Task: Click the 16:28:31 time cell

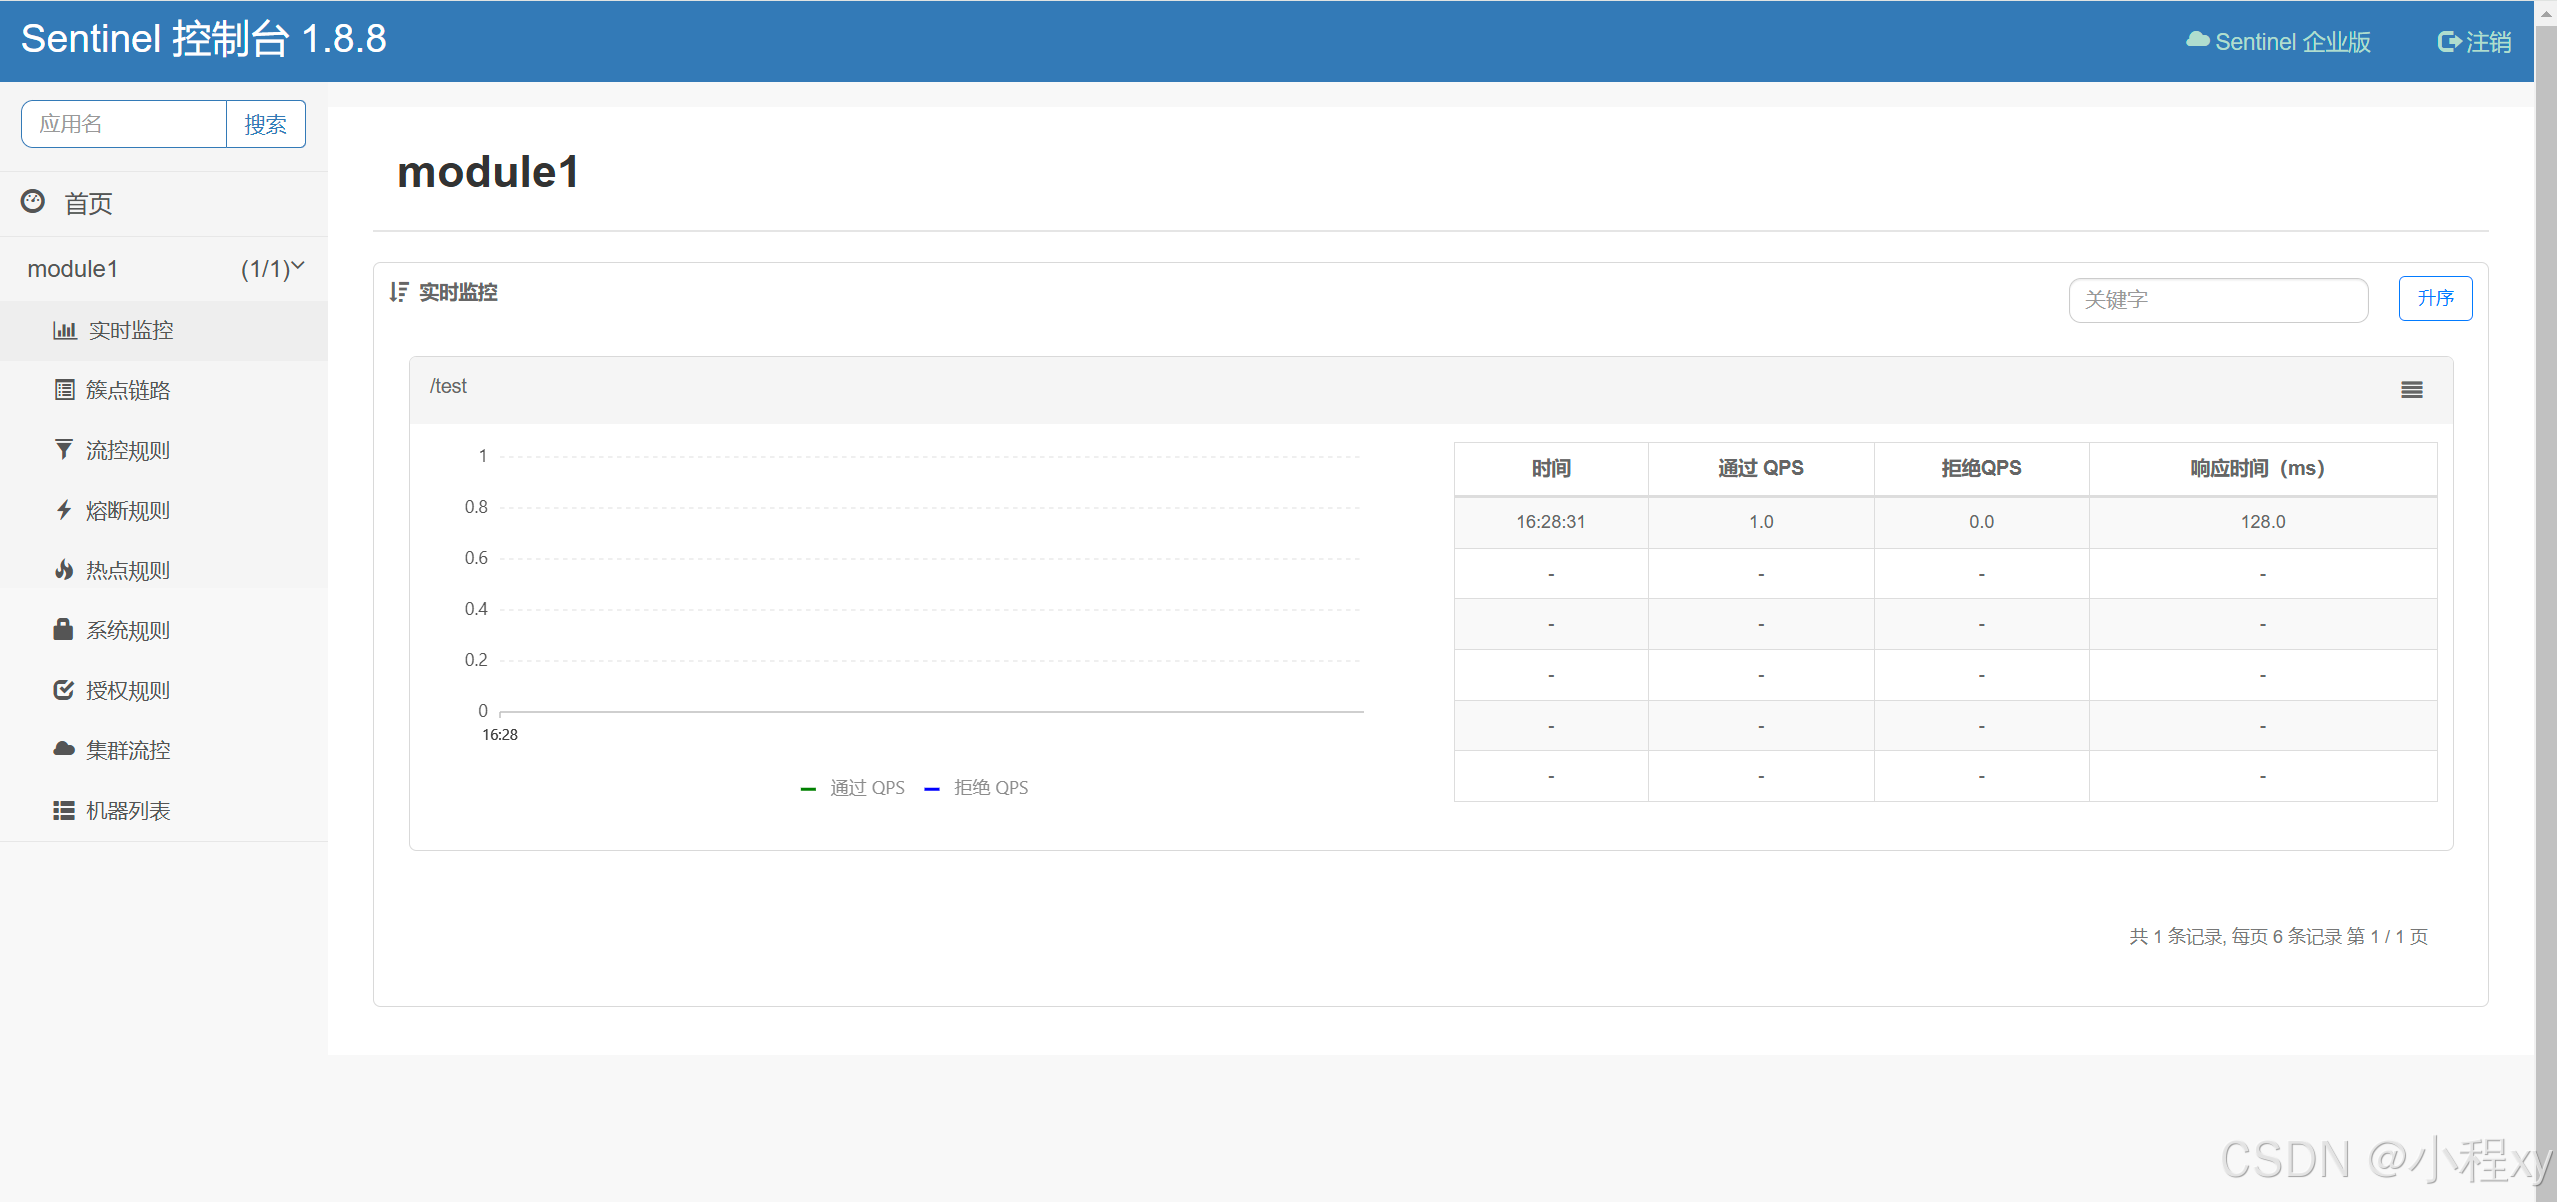Action: click(x=1551, y=522)
